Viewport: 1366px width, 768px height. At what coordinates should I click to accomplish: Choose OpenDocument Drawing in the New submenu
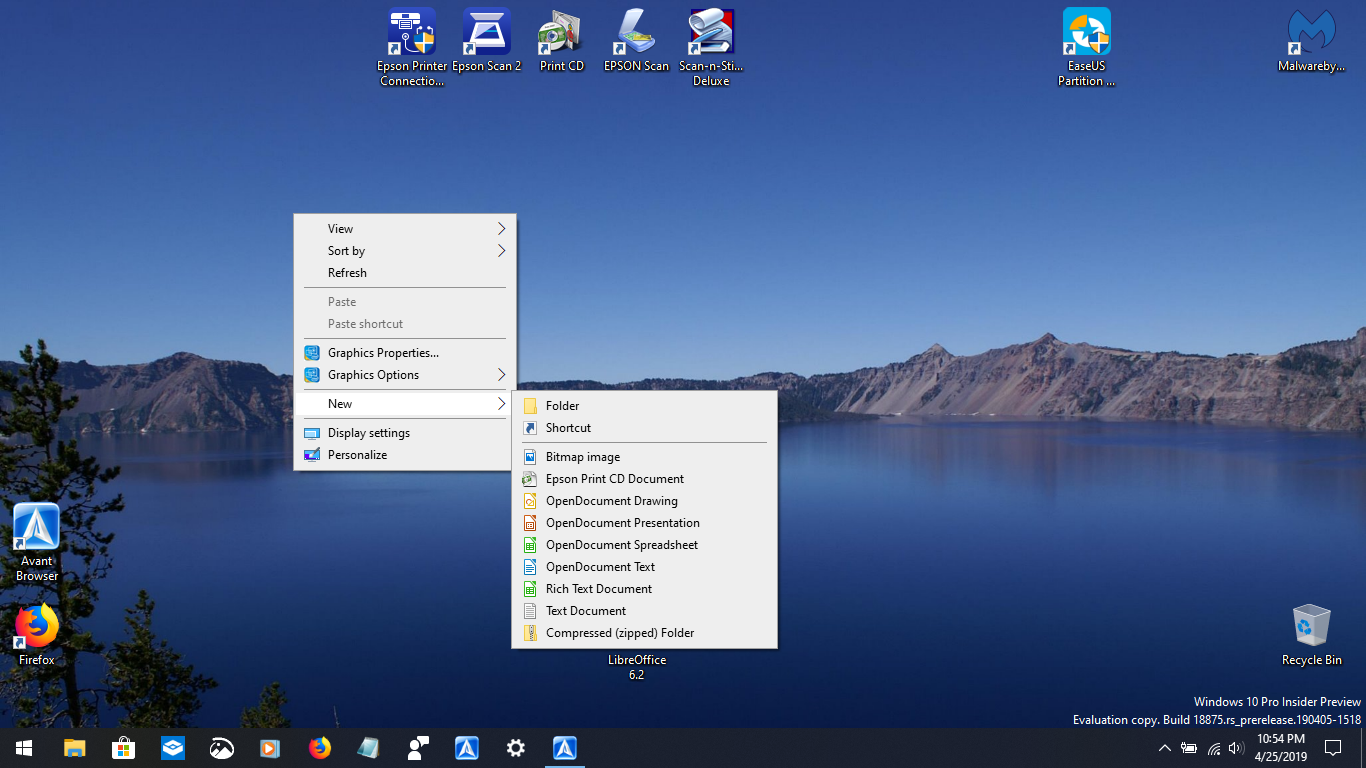644,501
